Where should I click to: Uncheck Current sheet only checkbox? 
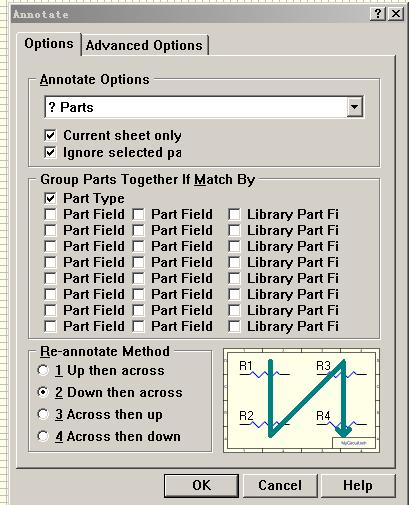pos(50,135)
